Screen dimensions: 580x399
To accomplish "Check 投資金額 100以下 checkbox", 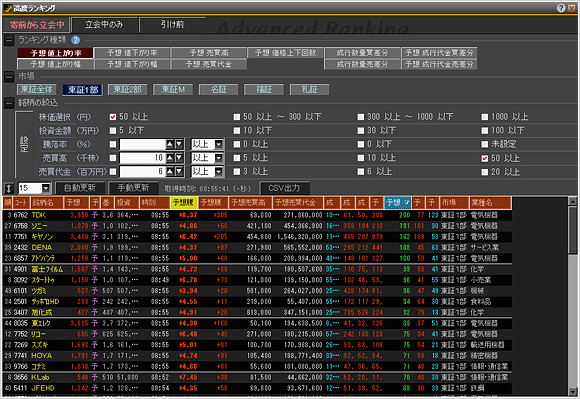I will click(485, 131).
